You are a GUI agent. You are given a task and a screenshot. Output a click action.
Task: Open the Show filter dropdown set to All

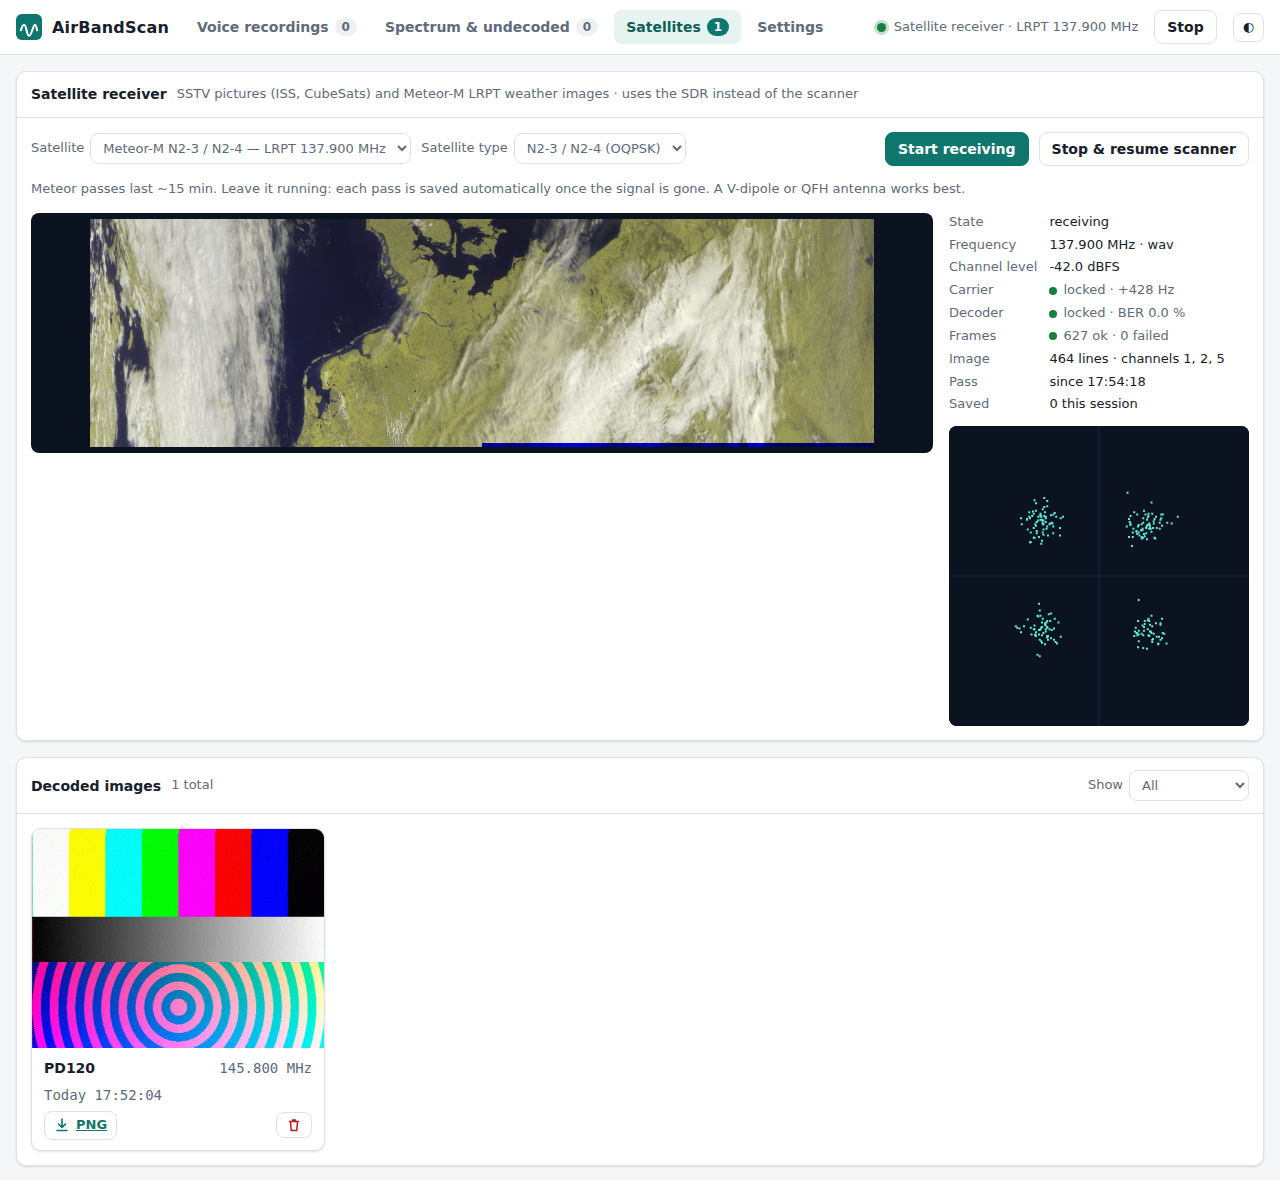coord(1189,785)
